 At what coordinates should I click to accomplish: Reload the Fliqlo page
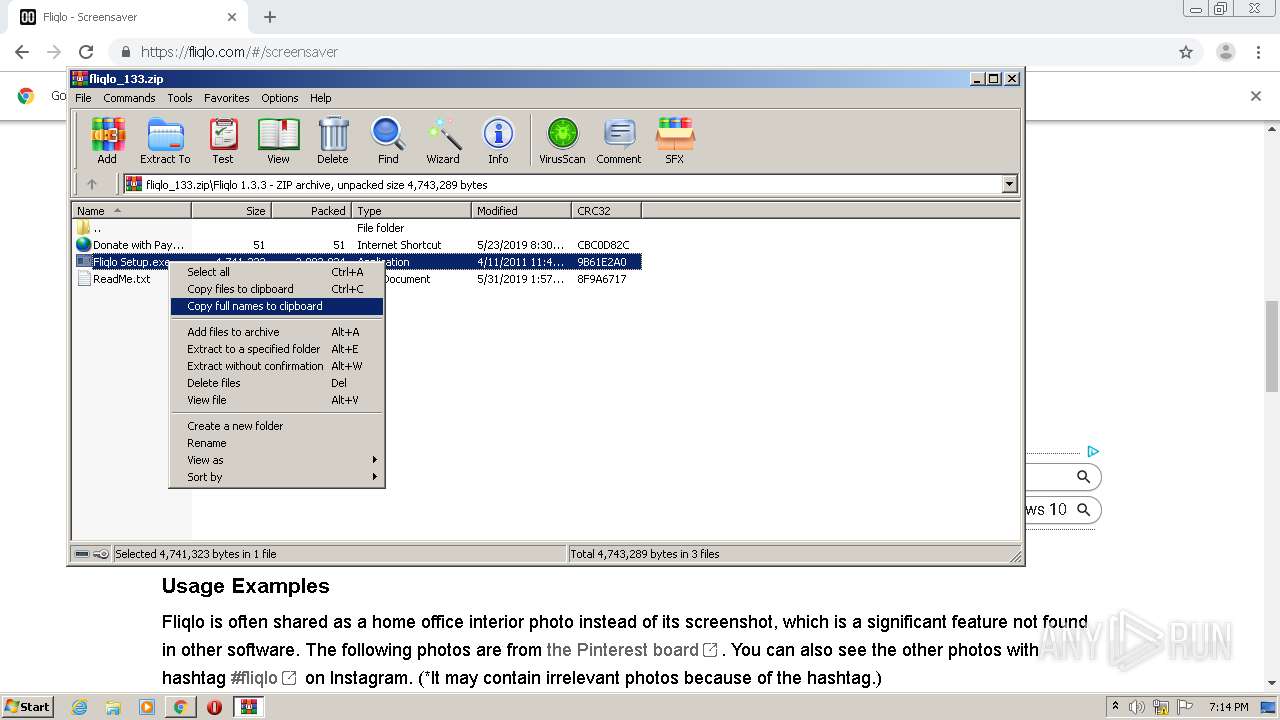tap(86, 52)
